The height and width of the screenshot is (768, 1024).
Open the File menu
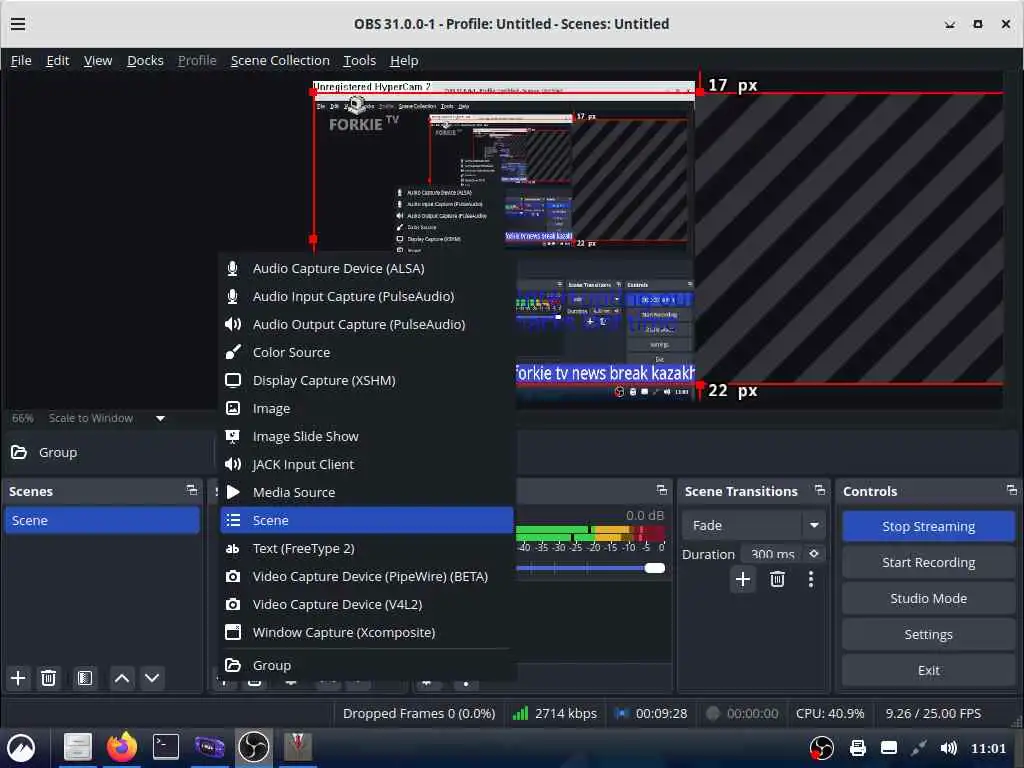(21, 61)
